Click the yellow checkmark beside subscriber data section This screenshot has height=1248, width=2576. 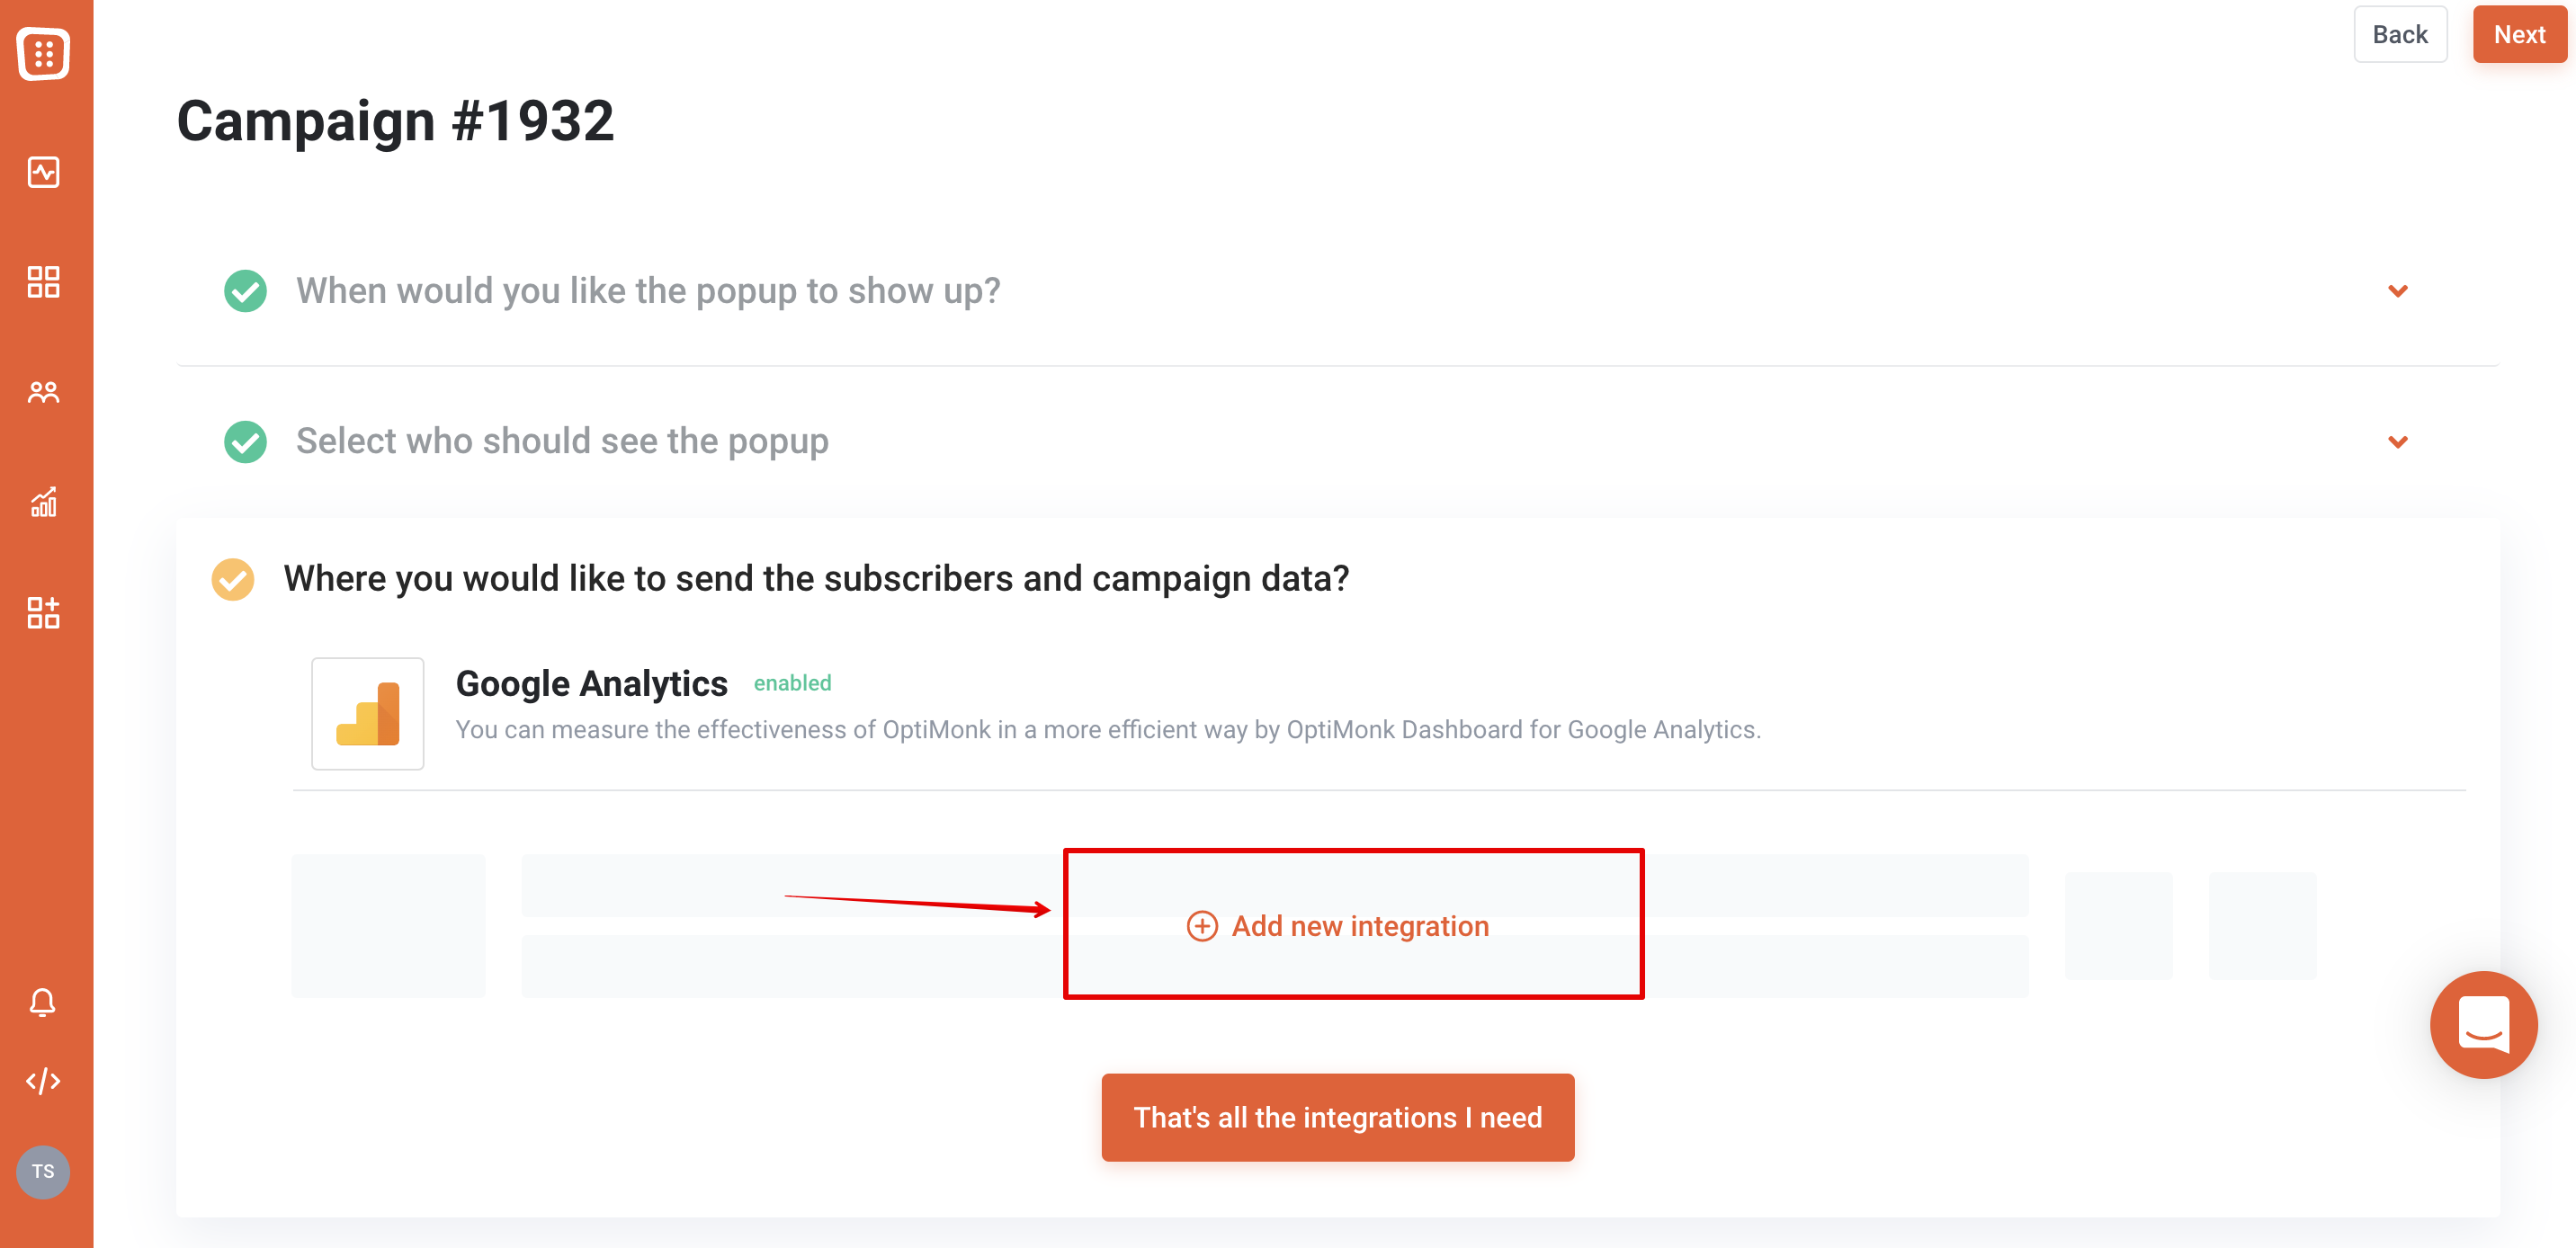click(x=233, y=579)
